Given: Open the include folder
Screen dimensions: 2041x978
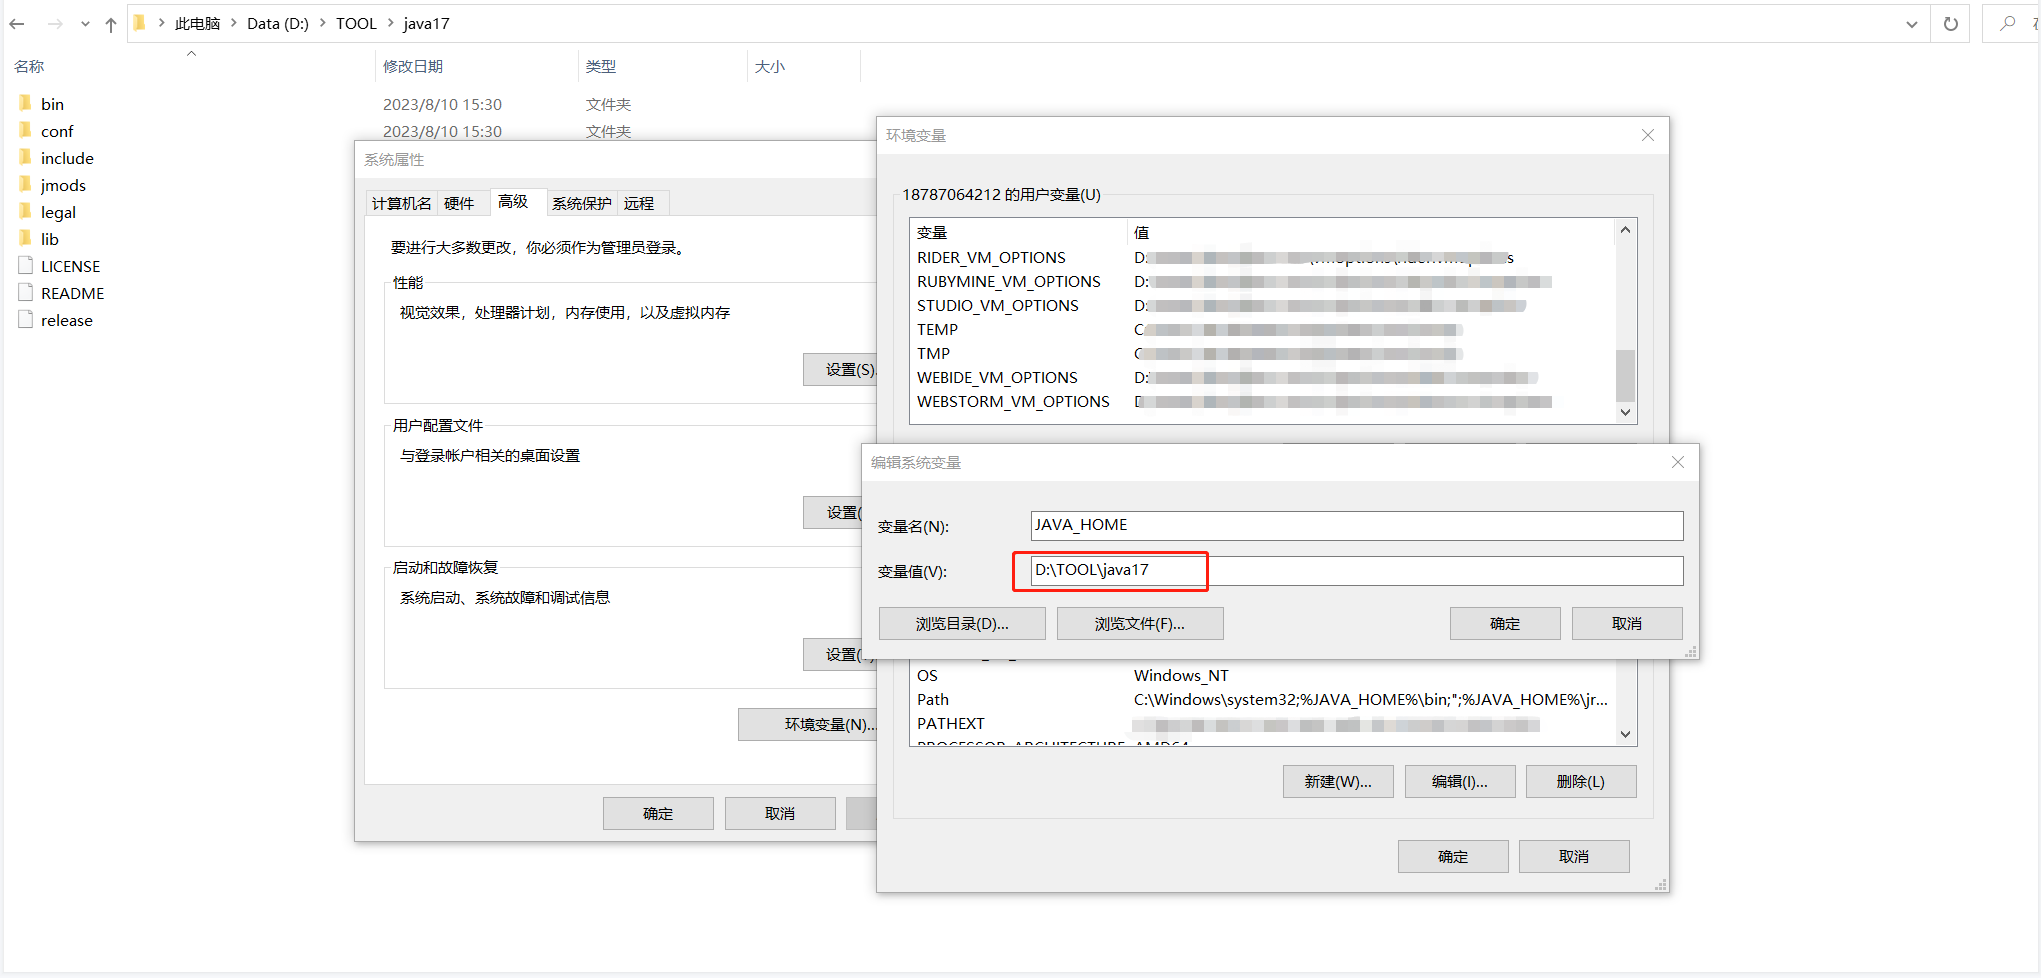Looking at the screenshot, I should tap(66, 157).
